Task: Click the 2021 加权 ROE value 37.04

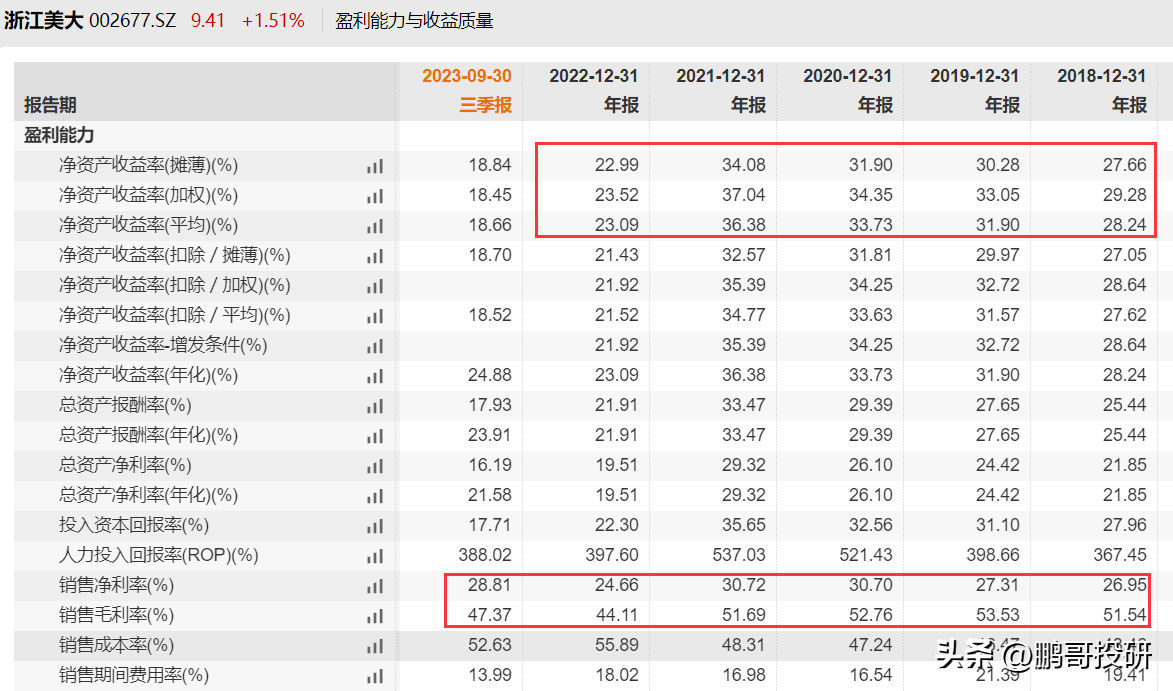Action: pos(744,194)
